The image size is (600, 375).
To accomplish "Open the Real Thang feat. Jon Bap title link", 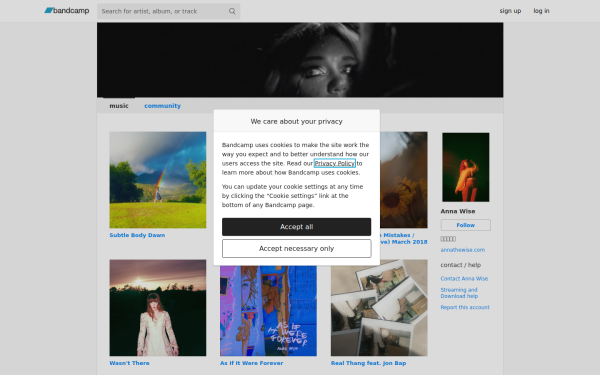I will point(368,363).
